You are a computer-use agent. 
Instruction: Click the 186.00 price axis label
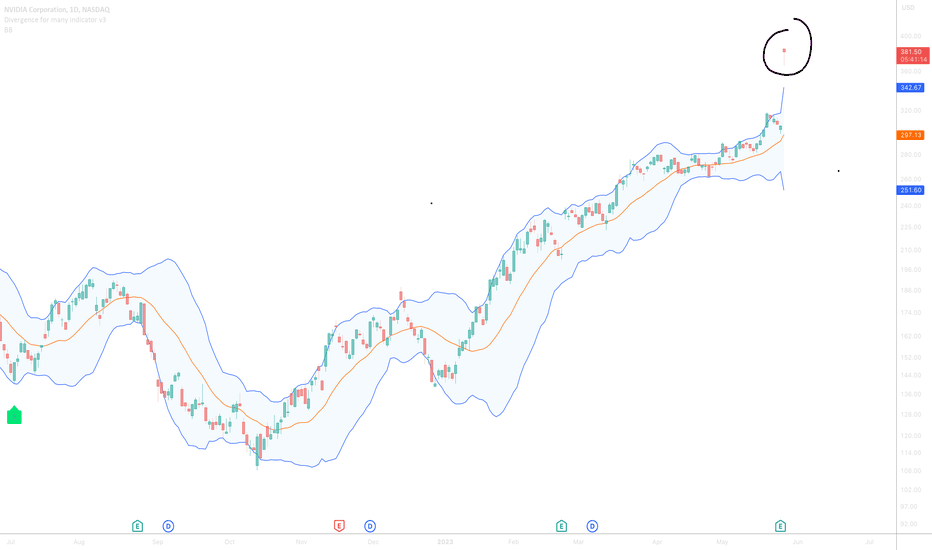pyautogui.click(x=910, y=290)
